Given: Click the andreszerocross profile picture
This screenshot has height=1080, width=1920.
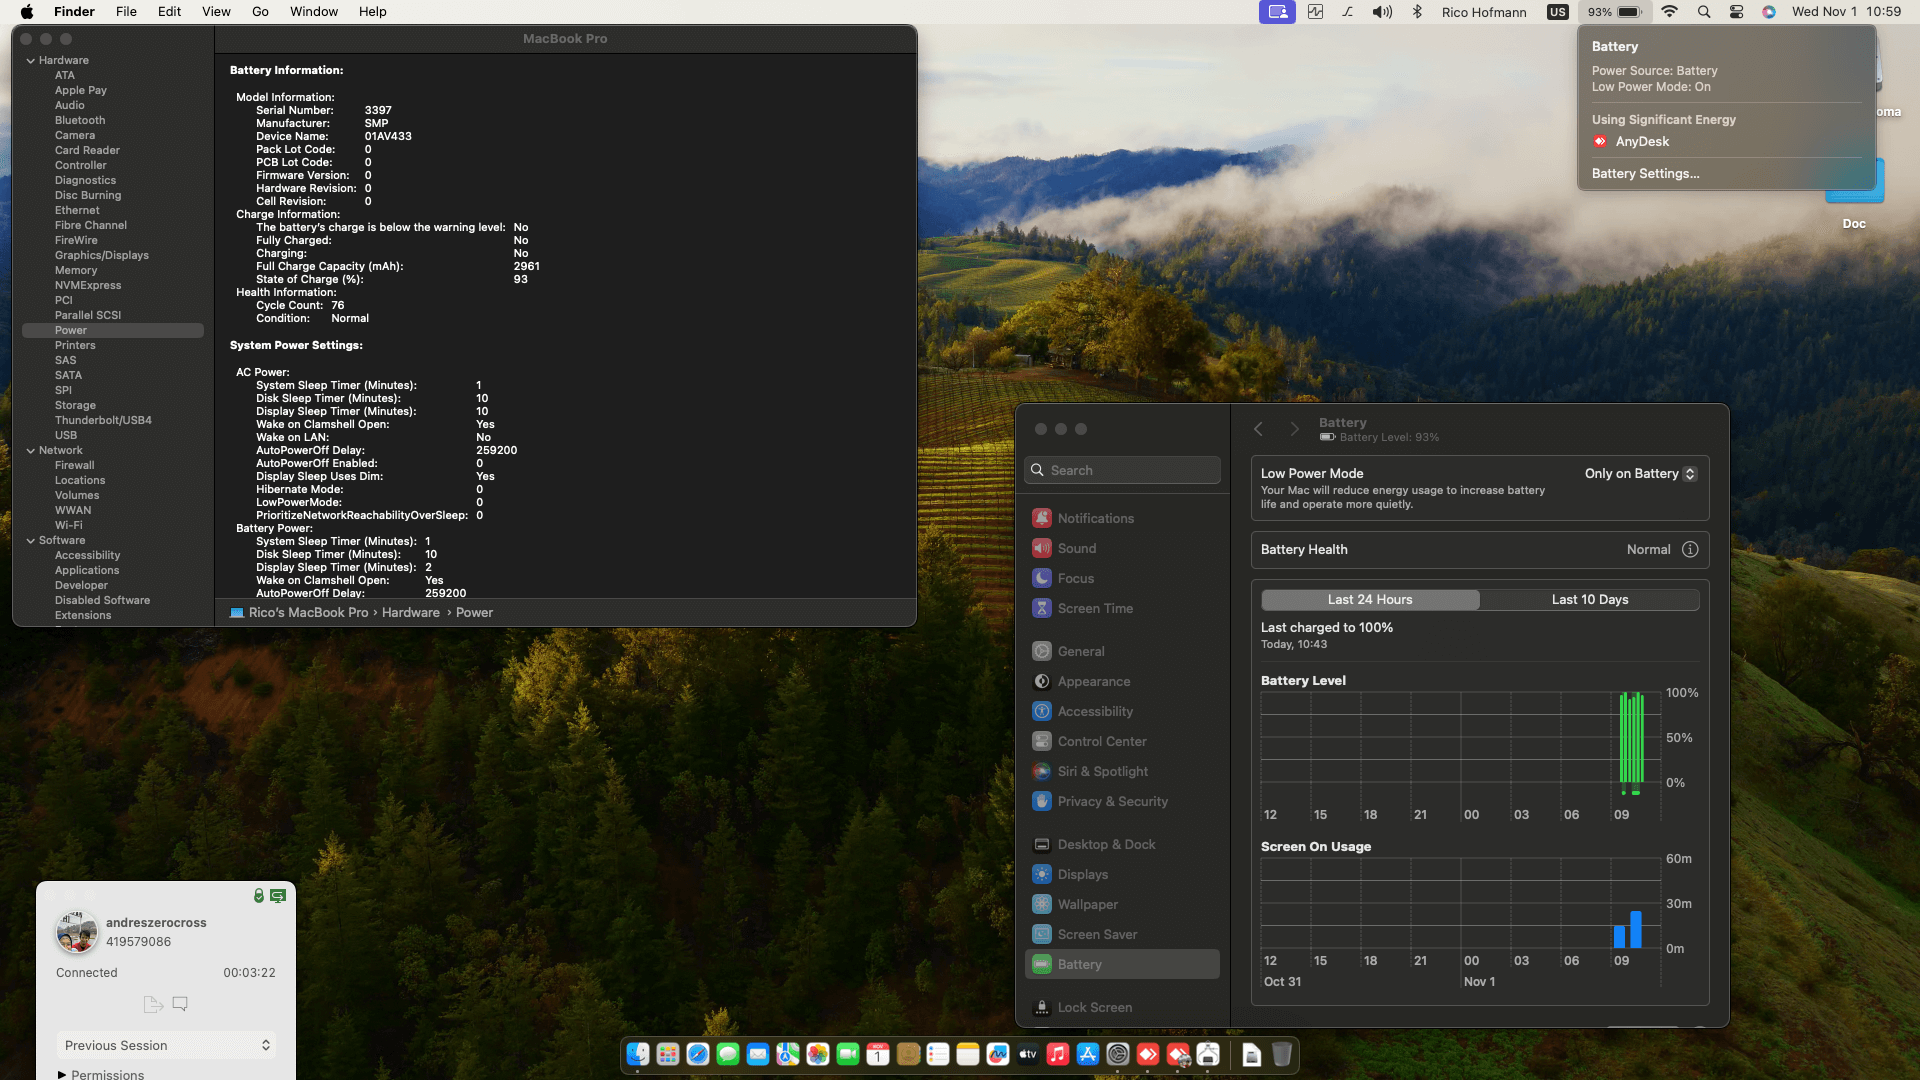Looking at the screenshot, I should (77, 932).
